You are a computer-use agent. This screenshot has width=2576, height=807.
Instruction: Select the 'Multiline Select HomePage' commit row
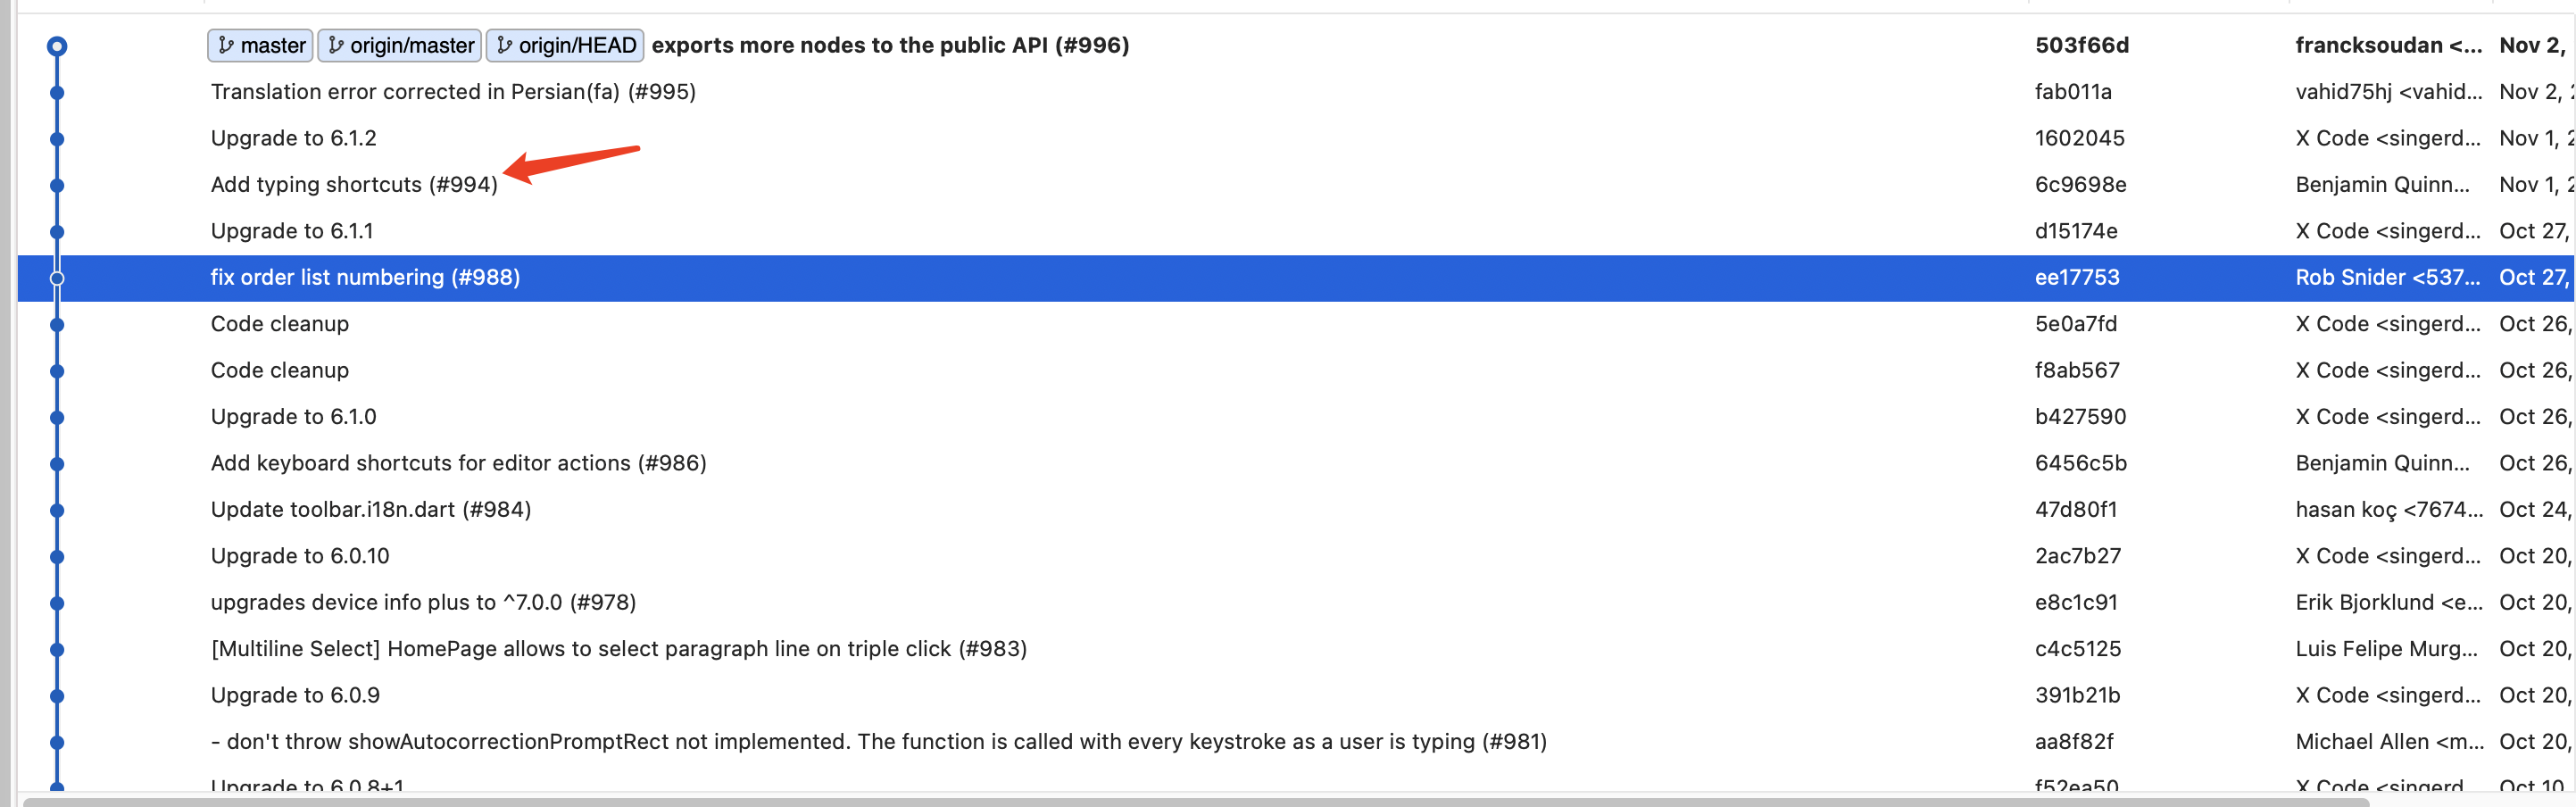(619, 648)
